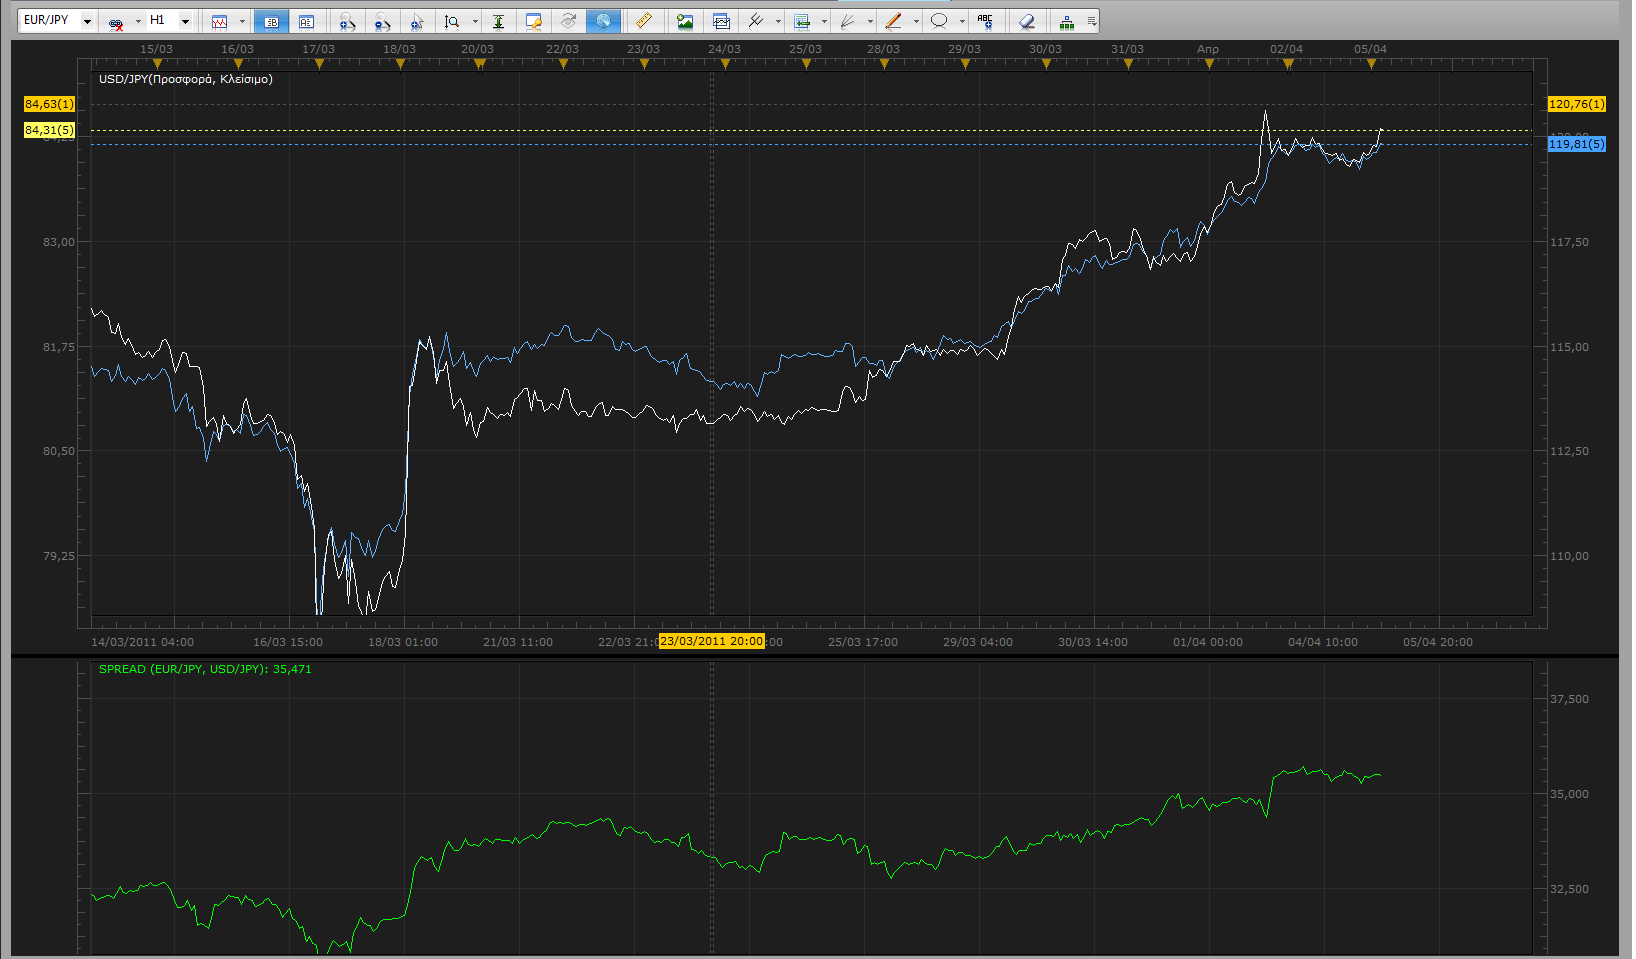The height and width of the screenshot is (959, 1636).
Task: Click the 35,000 spread axis value
Action: pyautogui.click(x=1569, y=794)
